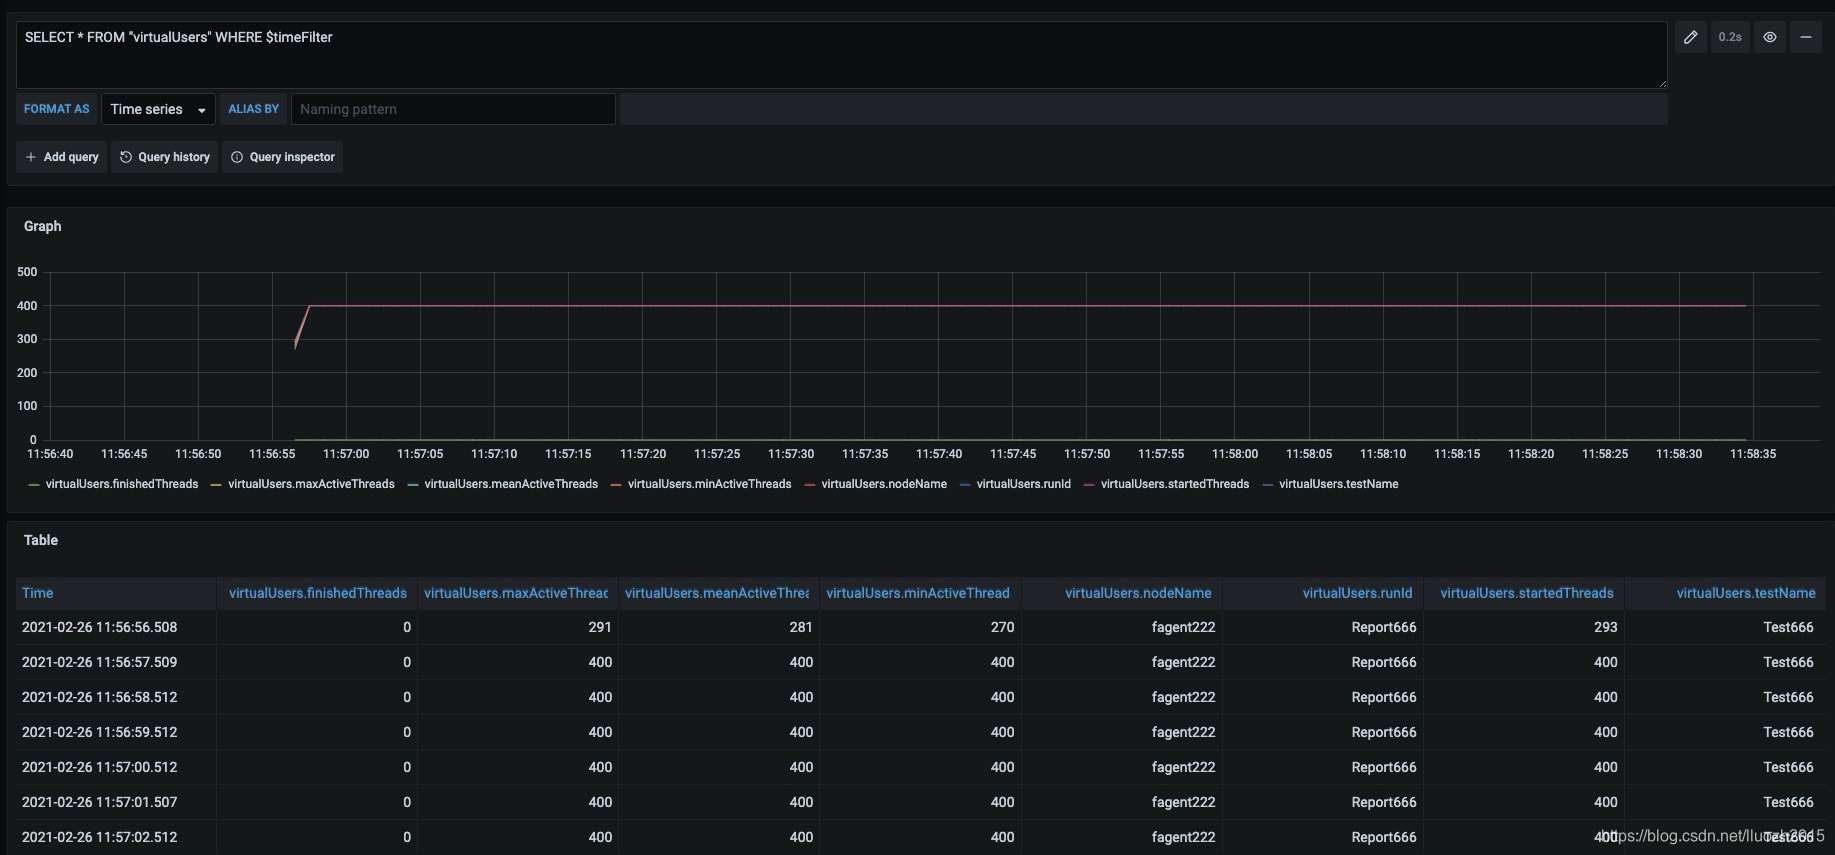Image resolution: width=1835 pixels, height=855 pixels.
Task: Sort by virtualUsers.finishedThreads column header
Action: [x=317, y=593]
